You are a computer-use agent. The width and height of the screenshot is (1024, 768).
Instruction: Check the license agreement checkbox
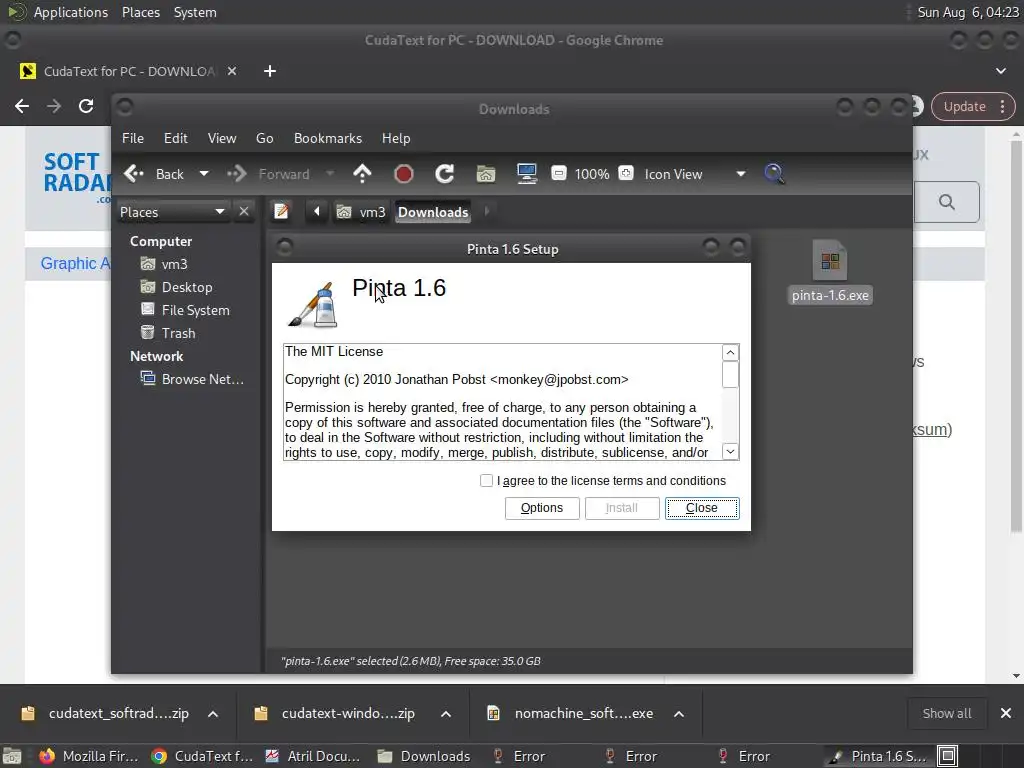tap(486, 481)
